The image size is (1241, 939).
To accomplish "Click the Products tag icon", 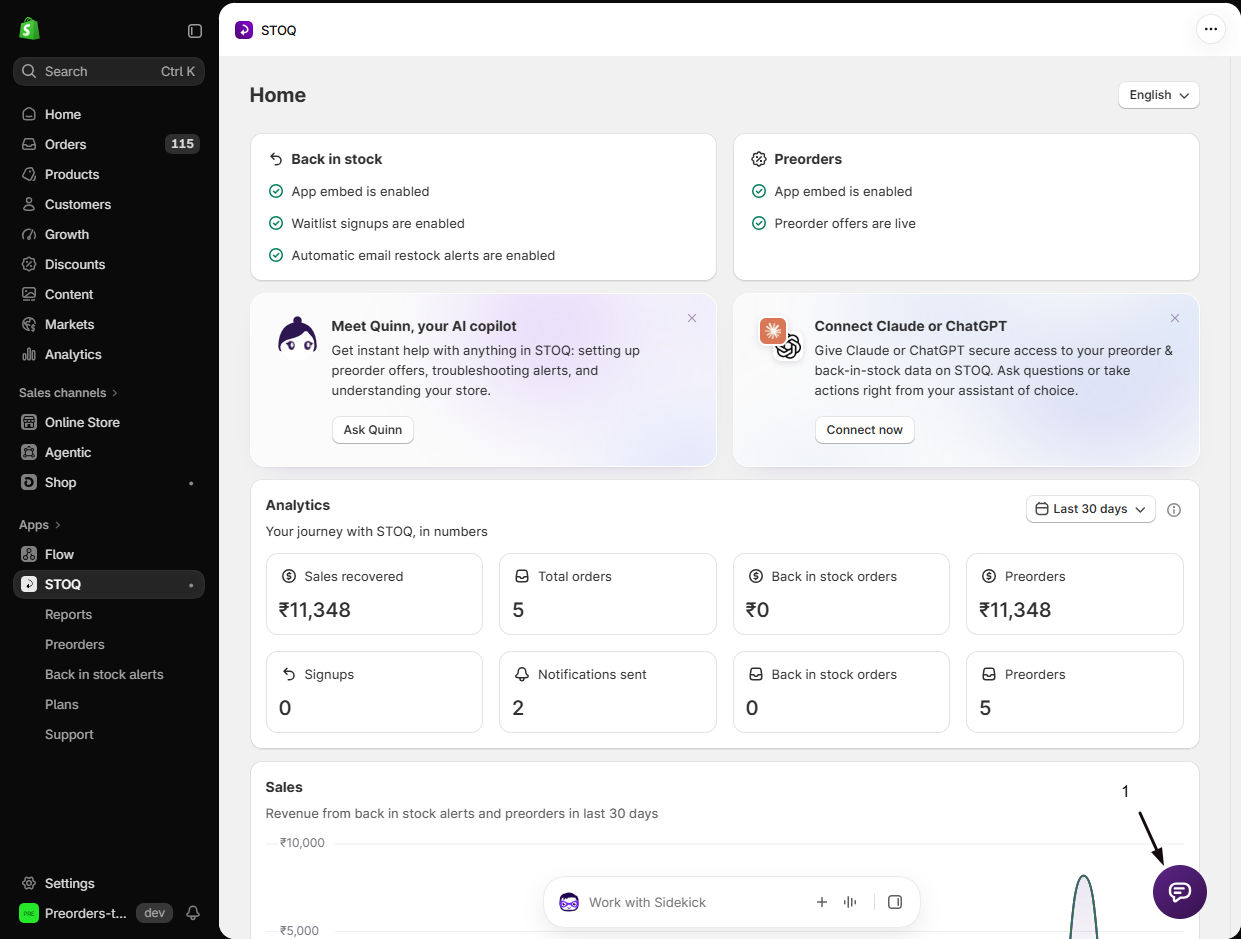I will (29, 174).
